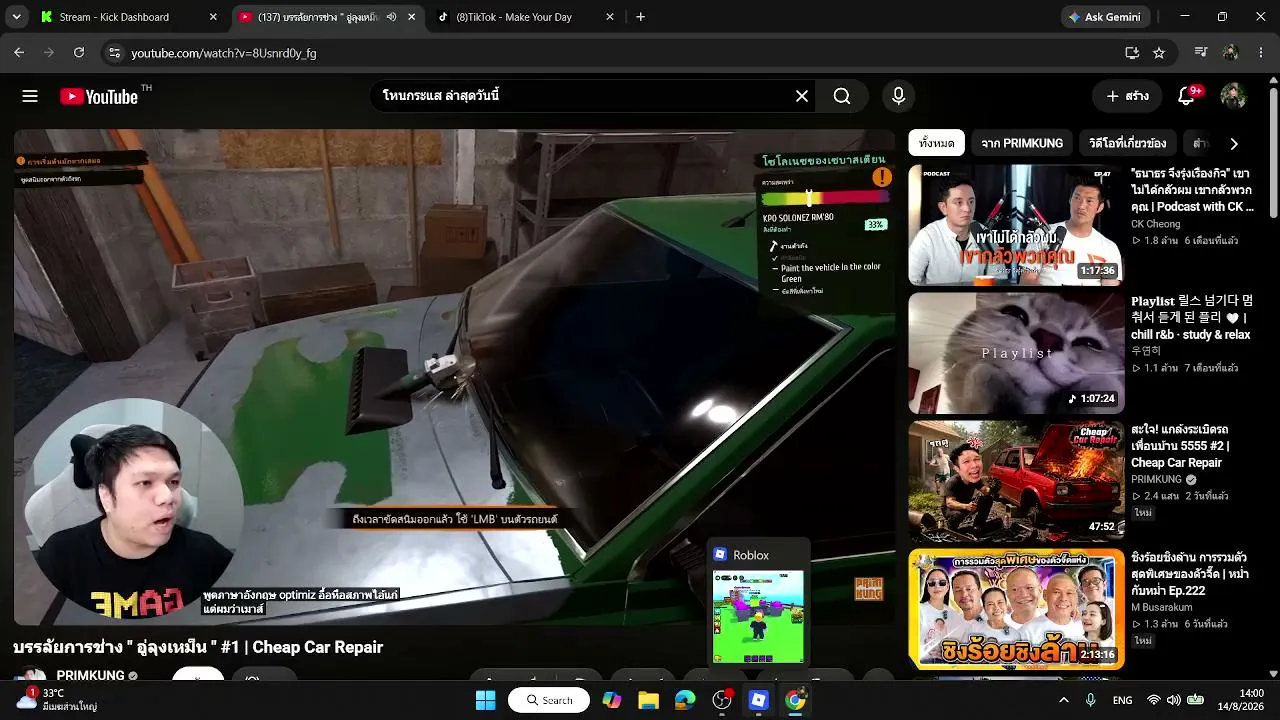
Task: Clear the YouTube search box text
Action: pyautogui.click(x=802, y=96)
